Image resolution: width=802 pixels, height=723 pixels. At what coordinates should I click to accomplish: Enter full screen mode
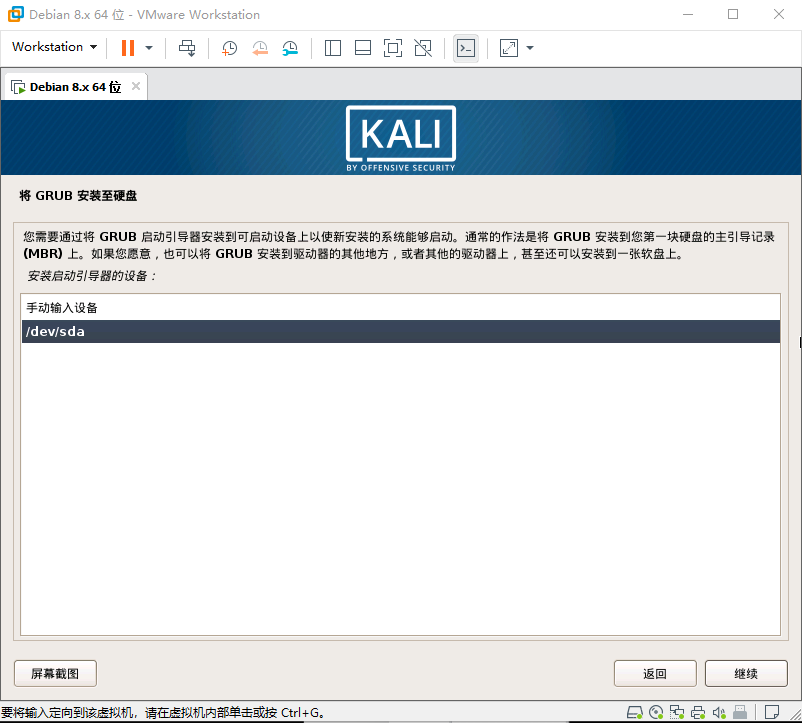tap(393, 48)
